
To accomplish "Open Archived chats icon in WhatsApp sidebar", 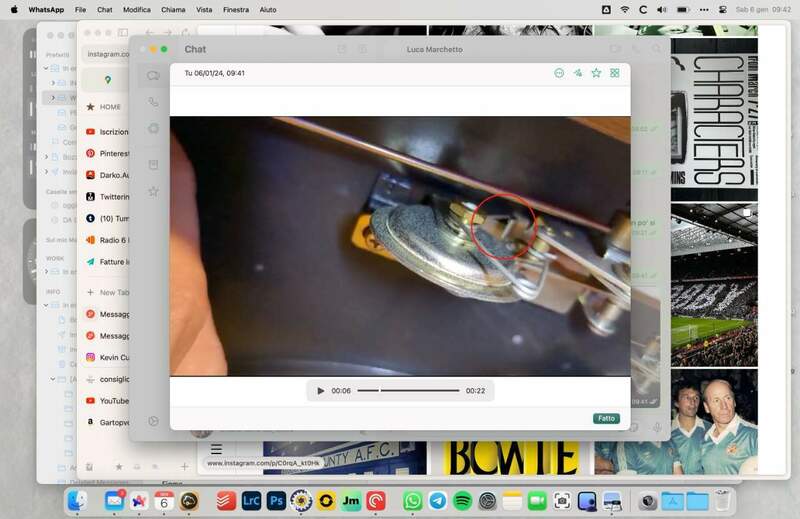I will click(x=153, y=164).
